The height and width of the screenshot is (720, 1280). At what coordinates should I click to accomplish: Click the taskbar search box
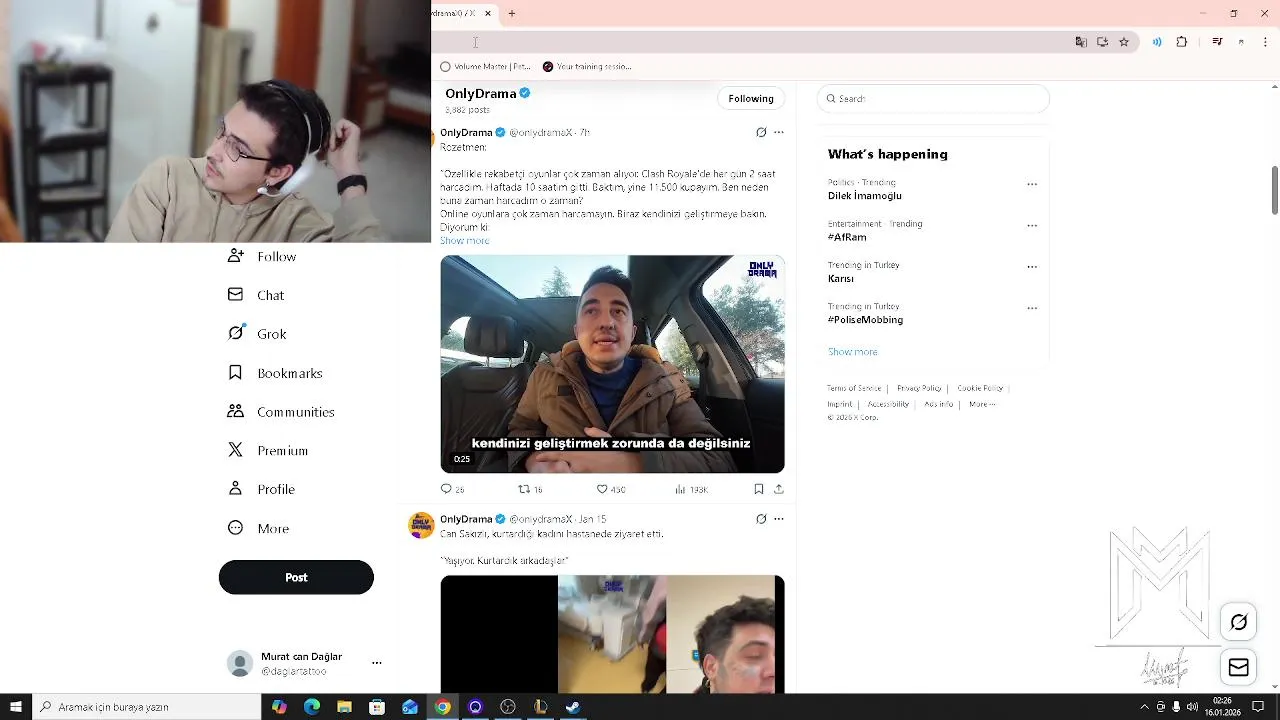point(147,707)
